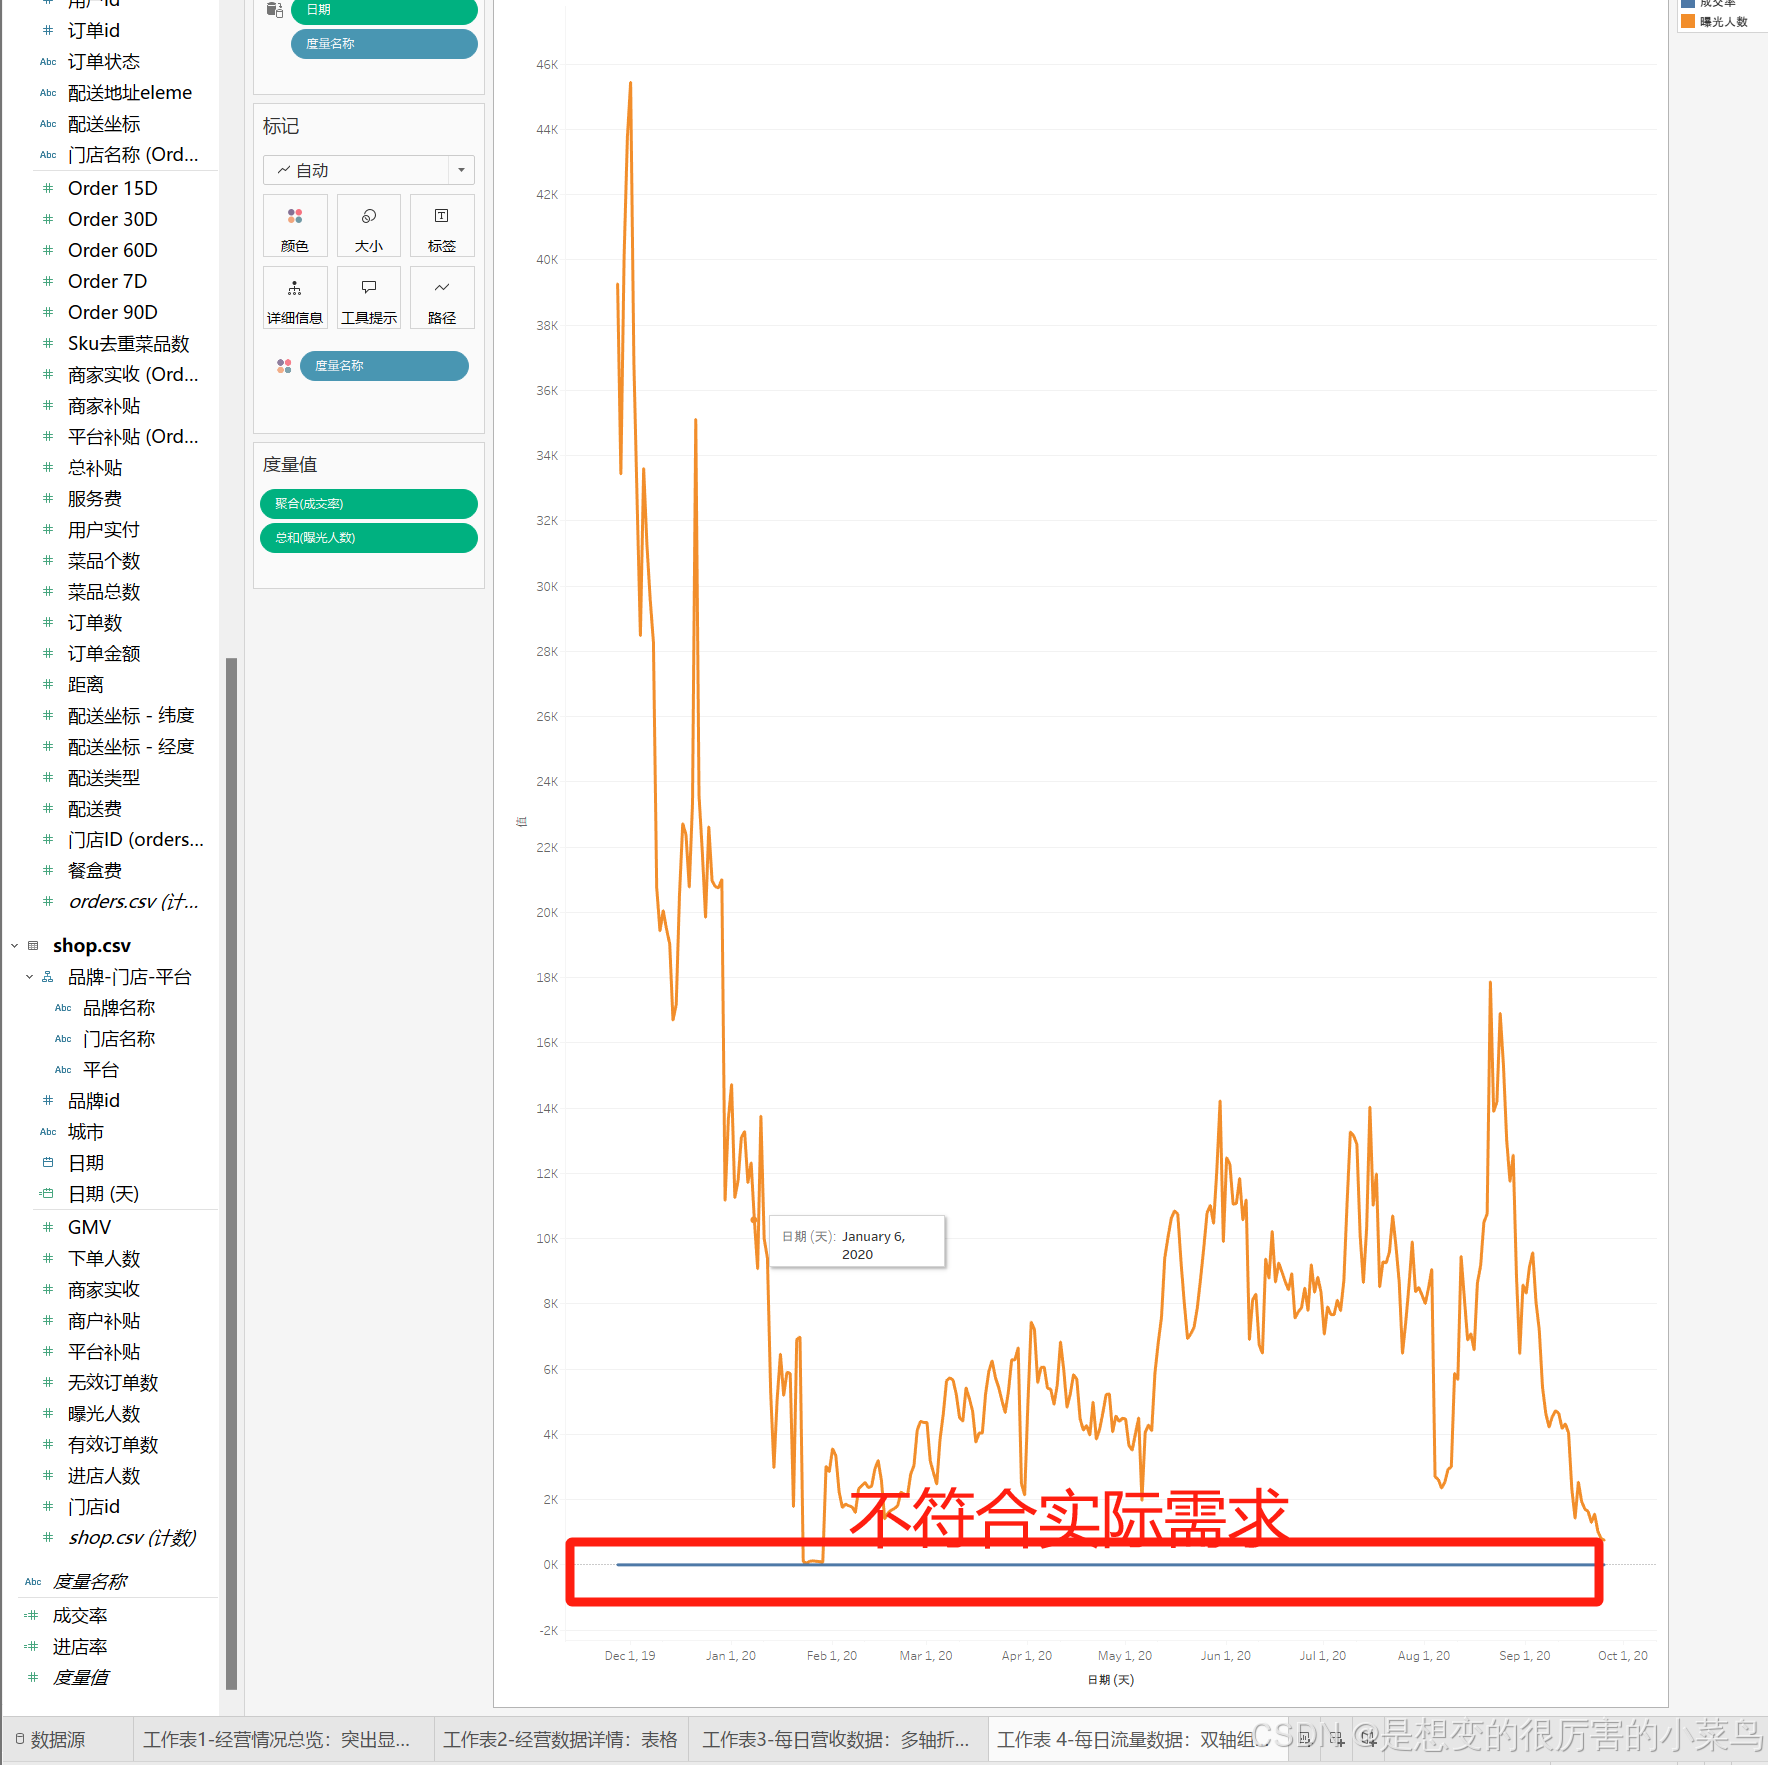Click the orange 曝光人数 legend swatch
Image resolution: width=1768 pixels, height=1765 pixels.
[x=1688, y=22]
